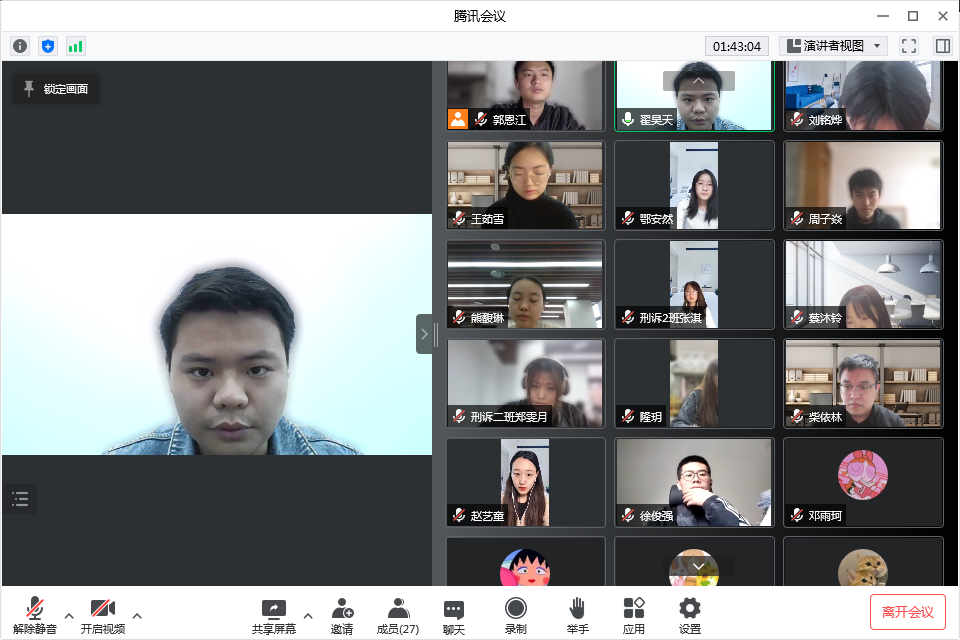
Task: Minimize the 腾讯会议 window
Action: [x=883, y=16]
